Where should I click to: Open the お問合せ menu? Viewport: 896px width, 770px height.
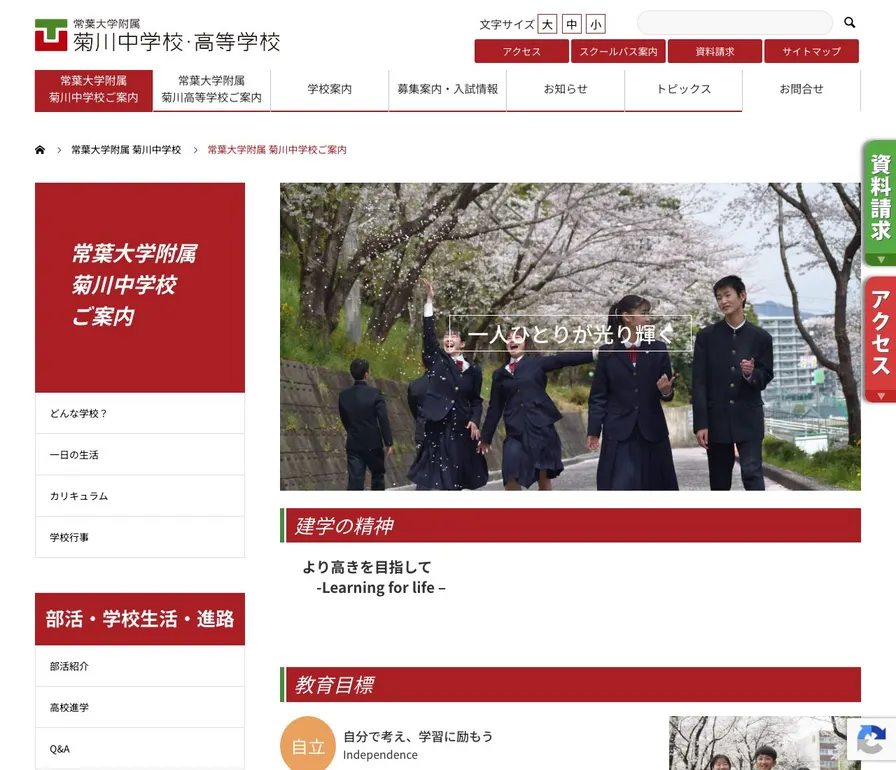[x=802, y=90]
